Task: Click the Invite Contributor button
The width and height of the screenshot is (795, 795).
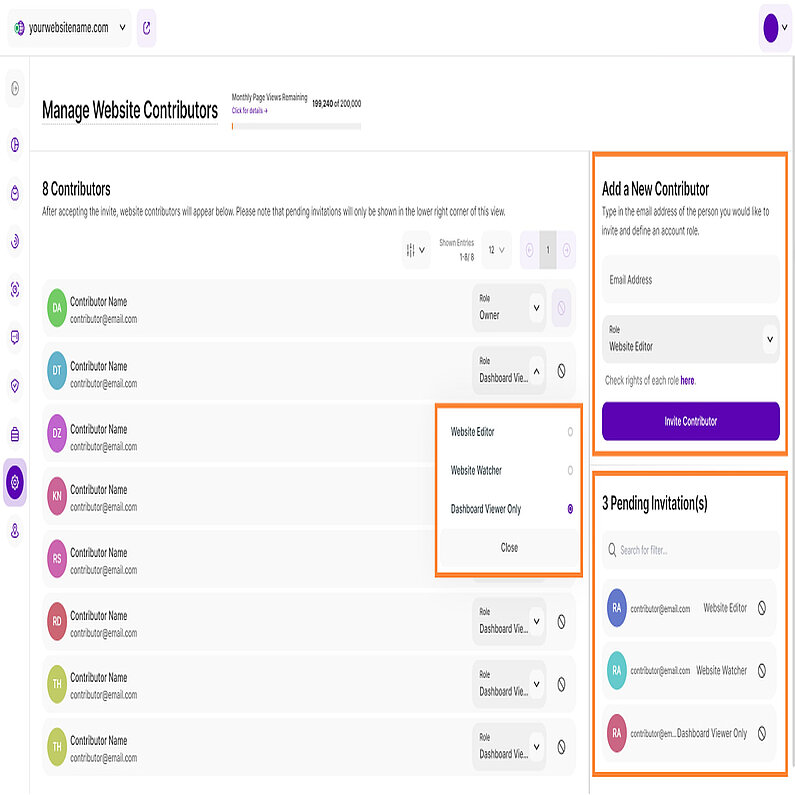Action: 690,421
